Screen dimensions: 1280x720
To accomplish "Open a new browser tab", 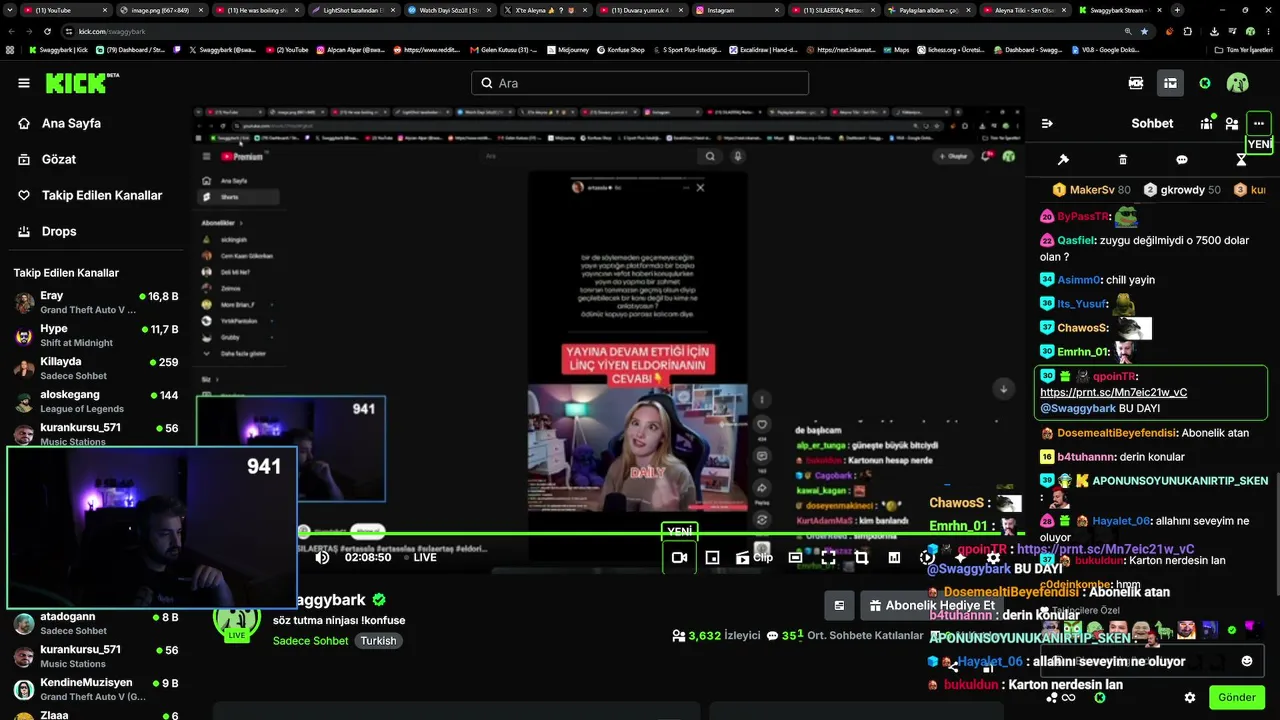I will pos(1177,10).
